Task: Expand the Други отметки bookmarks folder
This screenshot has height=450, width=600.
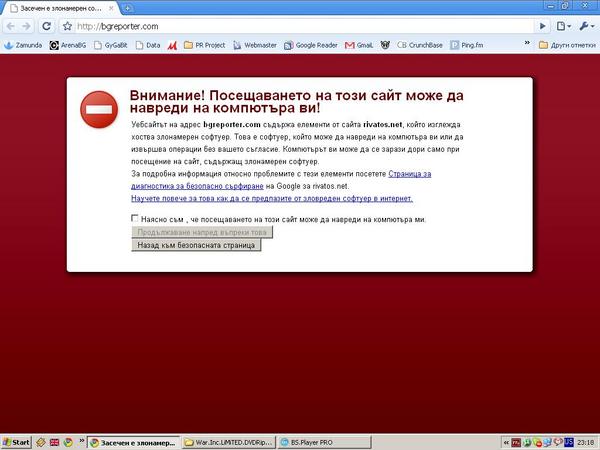Action: pyautogui.click(x=567, y=45)
